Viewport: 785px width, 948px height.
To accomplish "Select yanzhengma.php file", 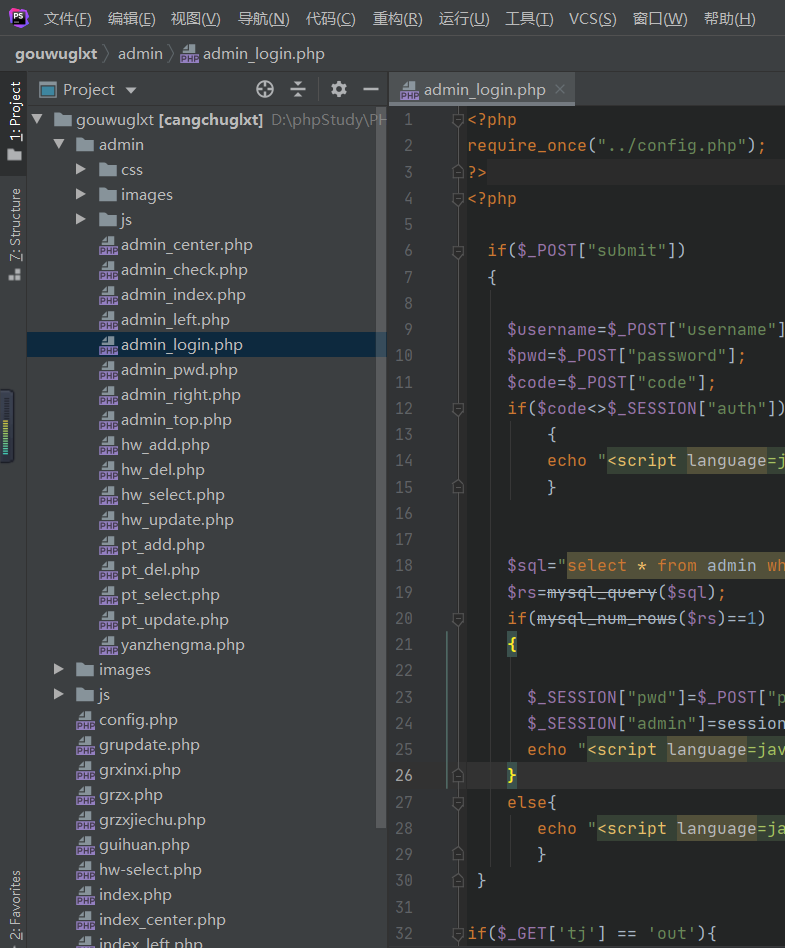I will click(x=183, y=645).
